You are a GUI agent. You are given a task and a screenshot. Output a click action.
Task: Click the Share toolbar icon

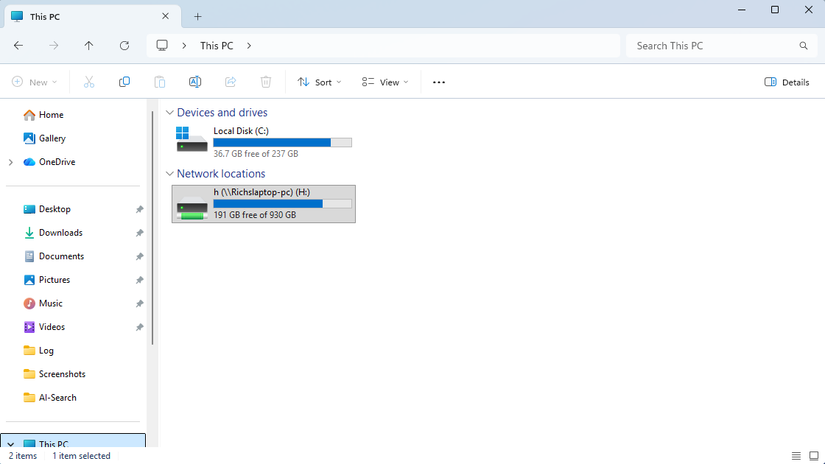[230, 82]
